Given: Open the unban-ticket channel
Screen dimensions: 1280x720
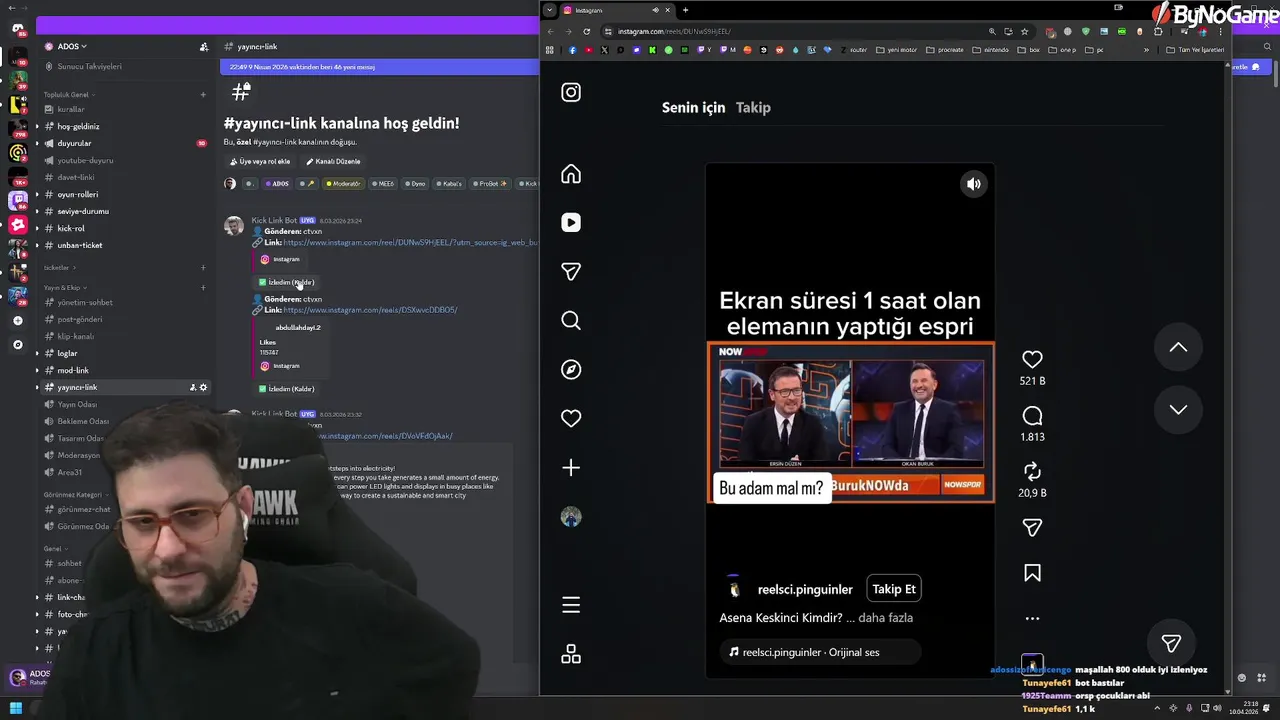Looking at the screenshot, I should tap(80, 245).
